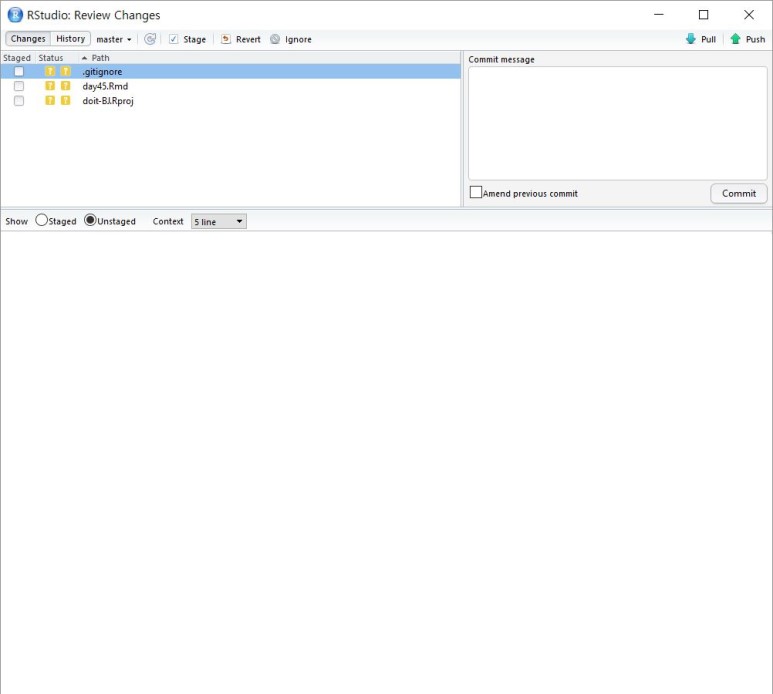Click the Staged column header
The height and width of the screenshot is (694, 773).
(17, 58)
